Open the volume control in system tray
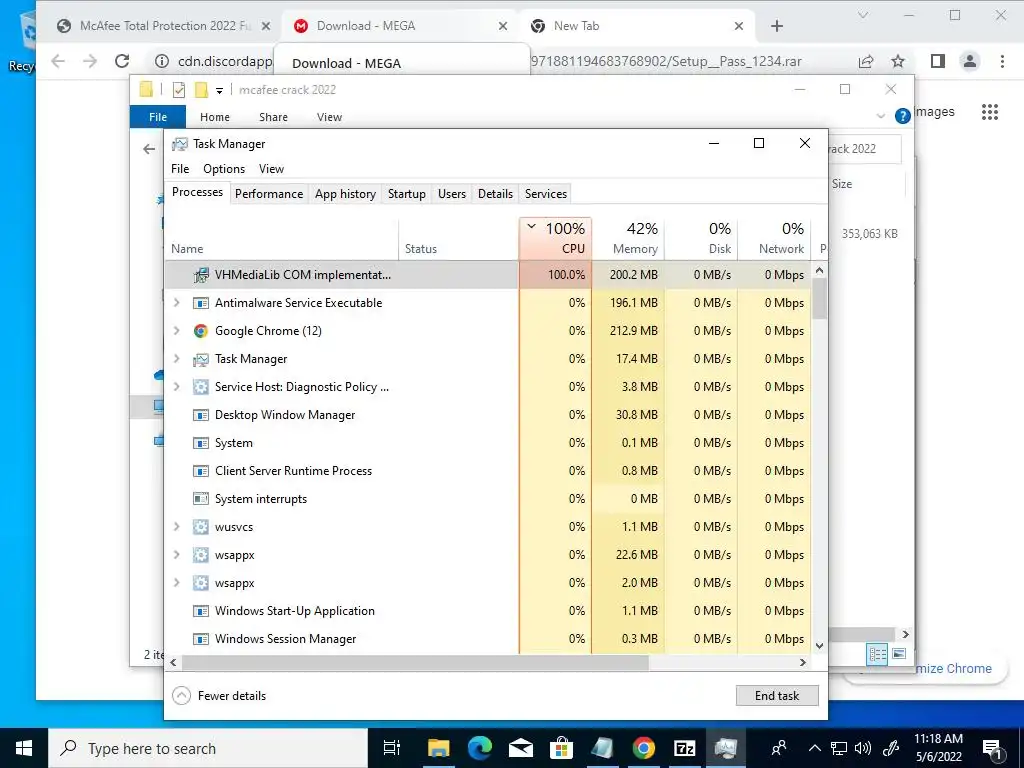 point(863,748)
